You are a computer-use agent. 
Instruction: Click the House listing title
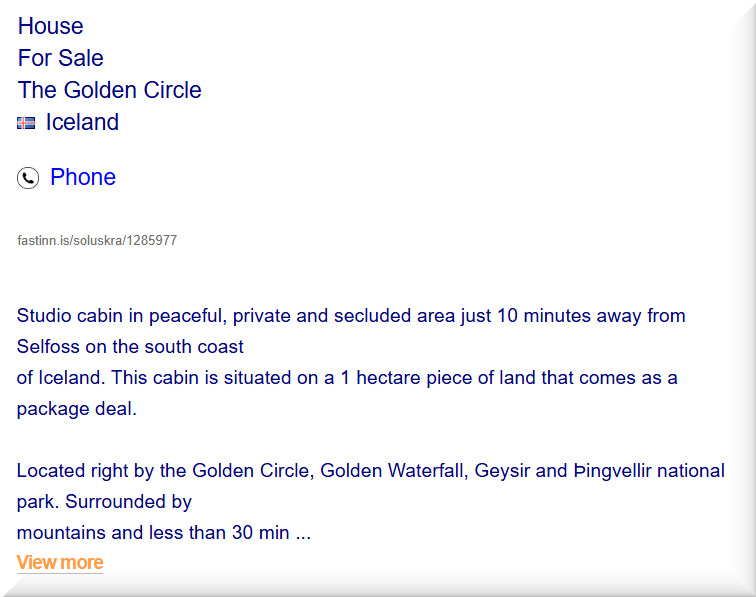click(x=51, y=26)
